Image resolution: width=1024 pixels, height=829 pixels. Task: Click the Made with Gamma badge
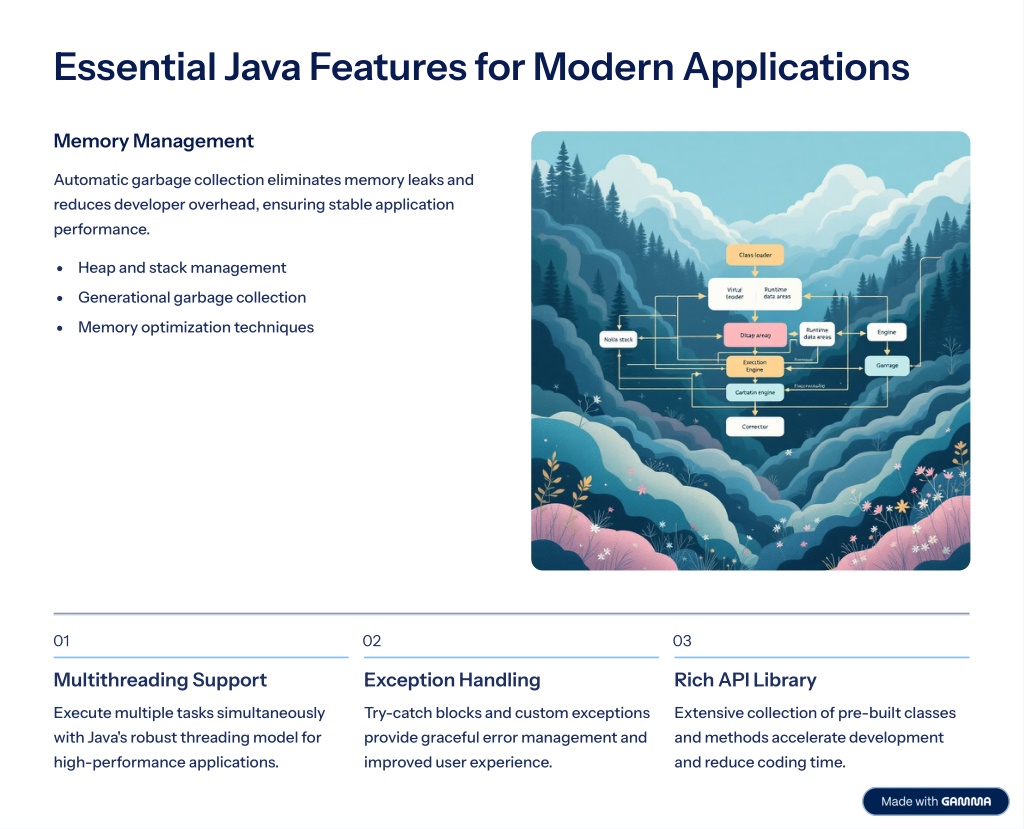coord(935,801)
